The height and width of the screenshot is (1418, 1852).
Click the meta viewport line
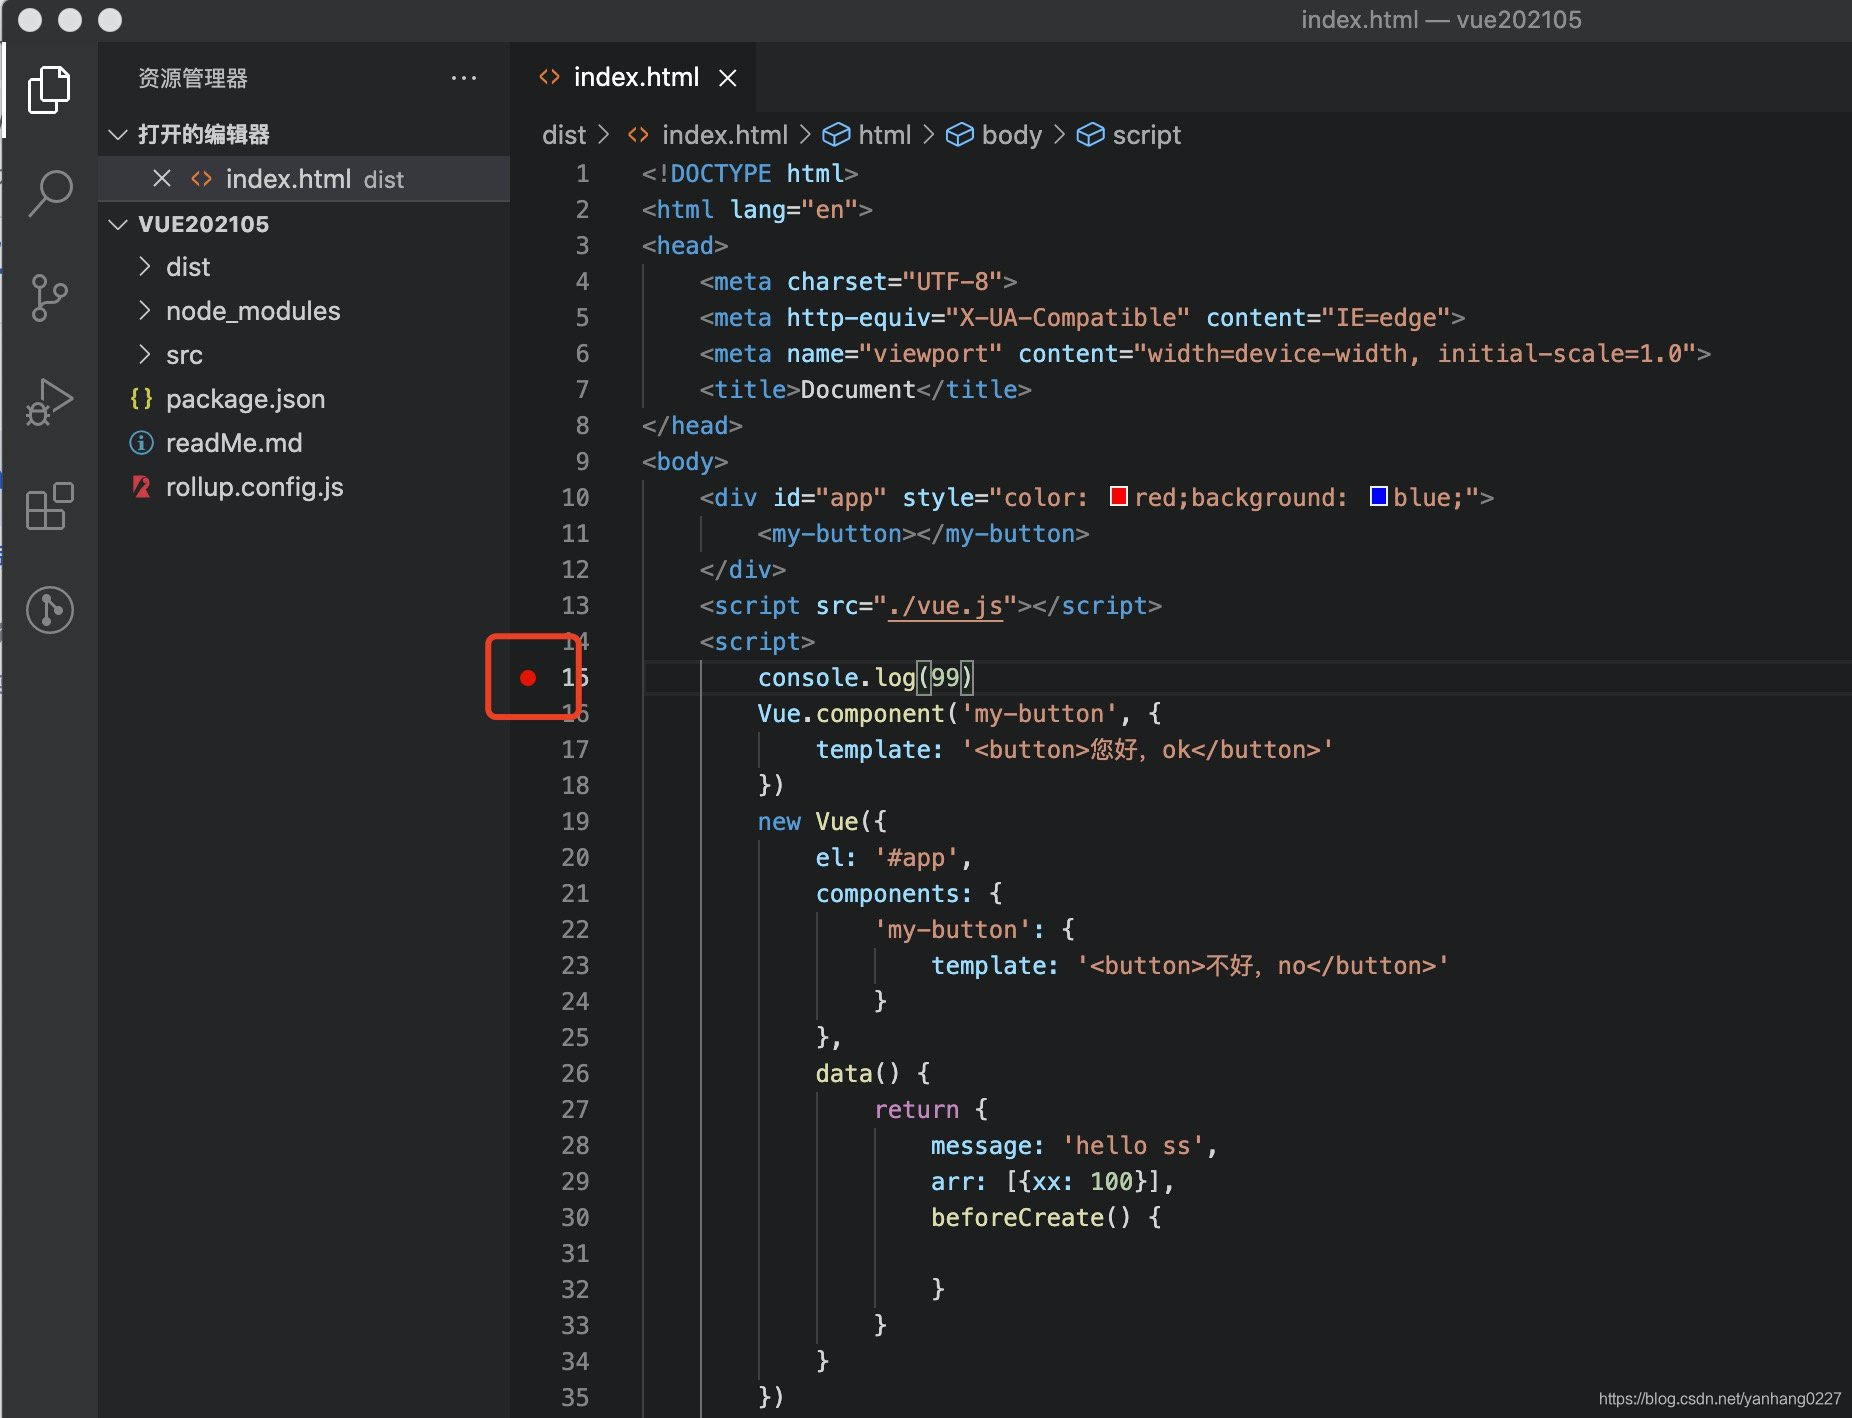click(x=1205, y=354)
